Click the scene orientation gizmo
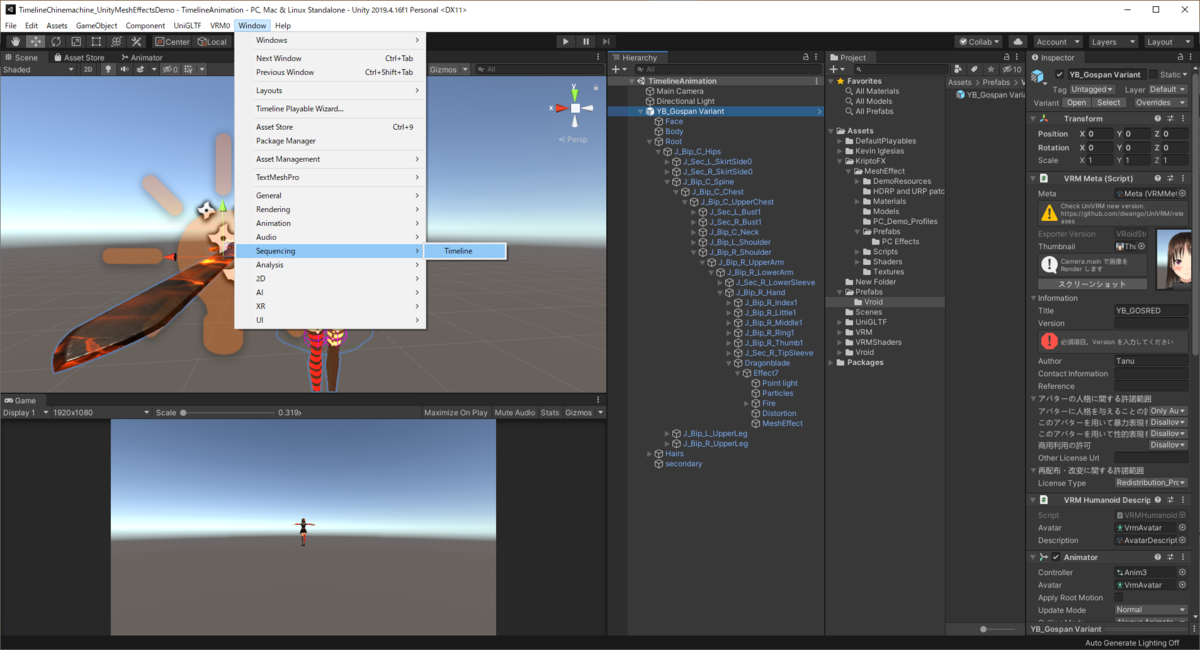 tap(575, 108)
